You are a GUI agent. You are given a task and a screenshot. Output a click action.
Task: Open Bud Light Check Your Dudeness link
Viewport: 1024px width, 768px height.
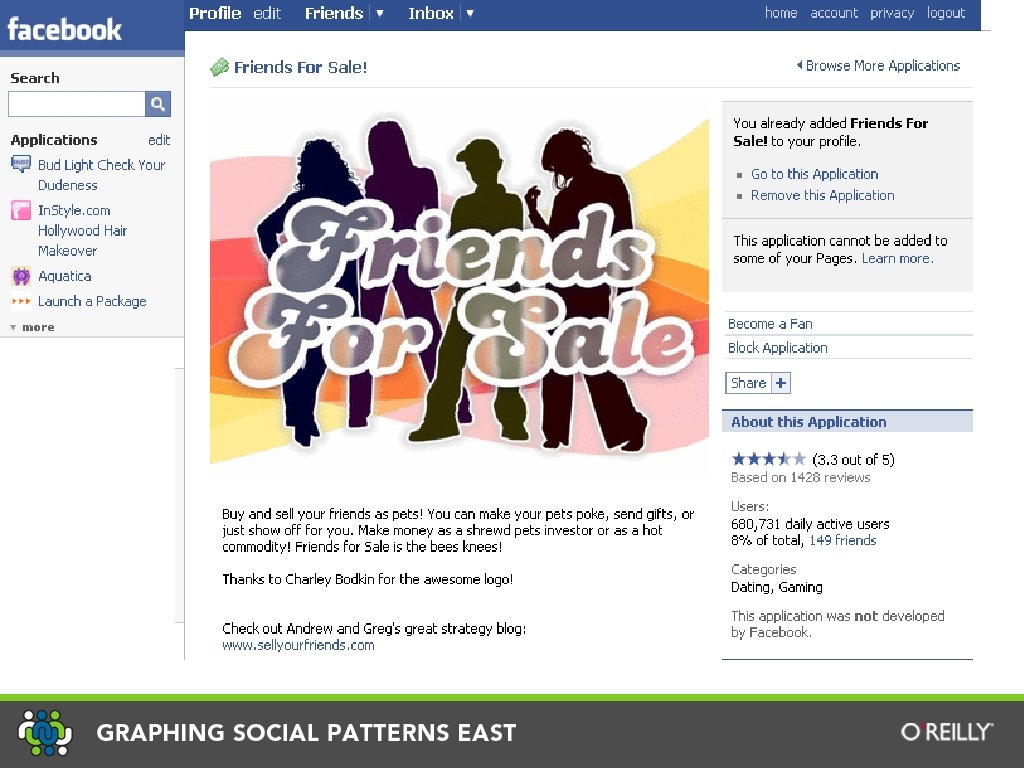[101, 175]
